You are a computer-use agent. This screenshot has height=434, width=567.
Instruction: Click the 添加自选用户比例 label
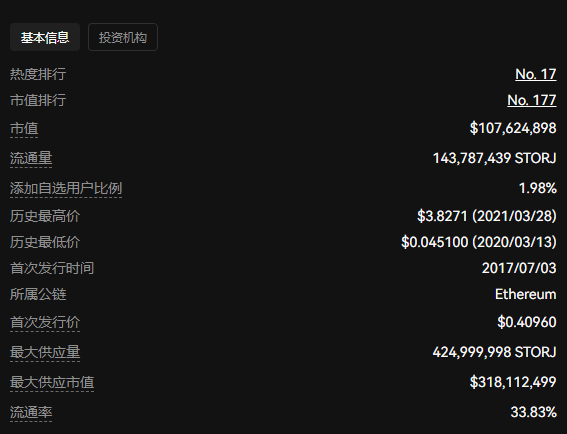pos(66,188)
